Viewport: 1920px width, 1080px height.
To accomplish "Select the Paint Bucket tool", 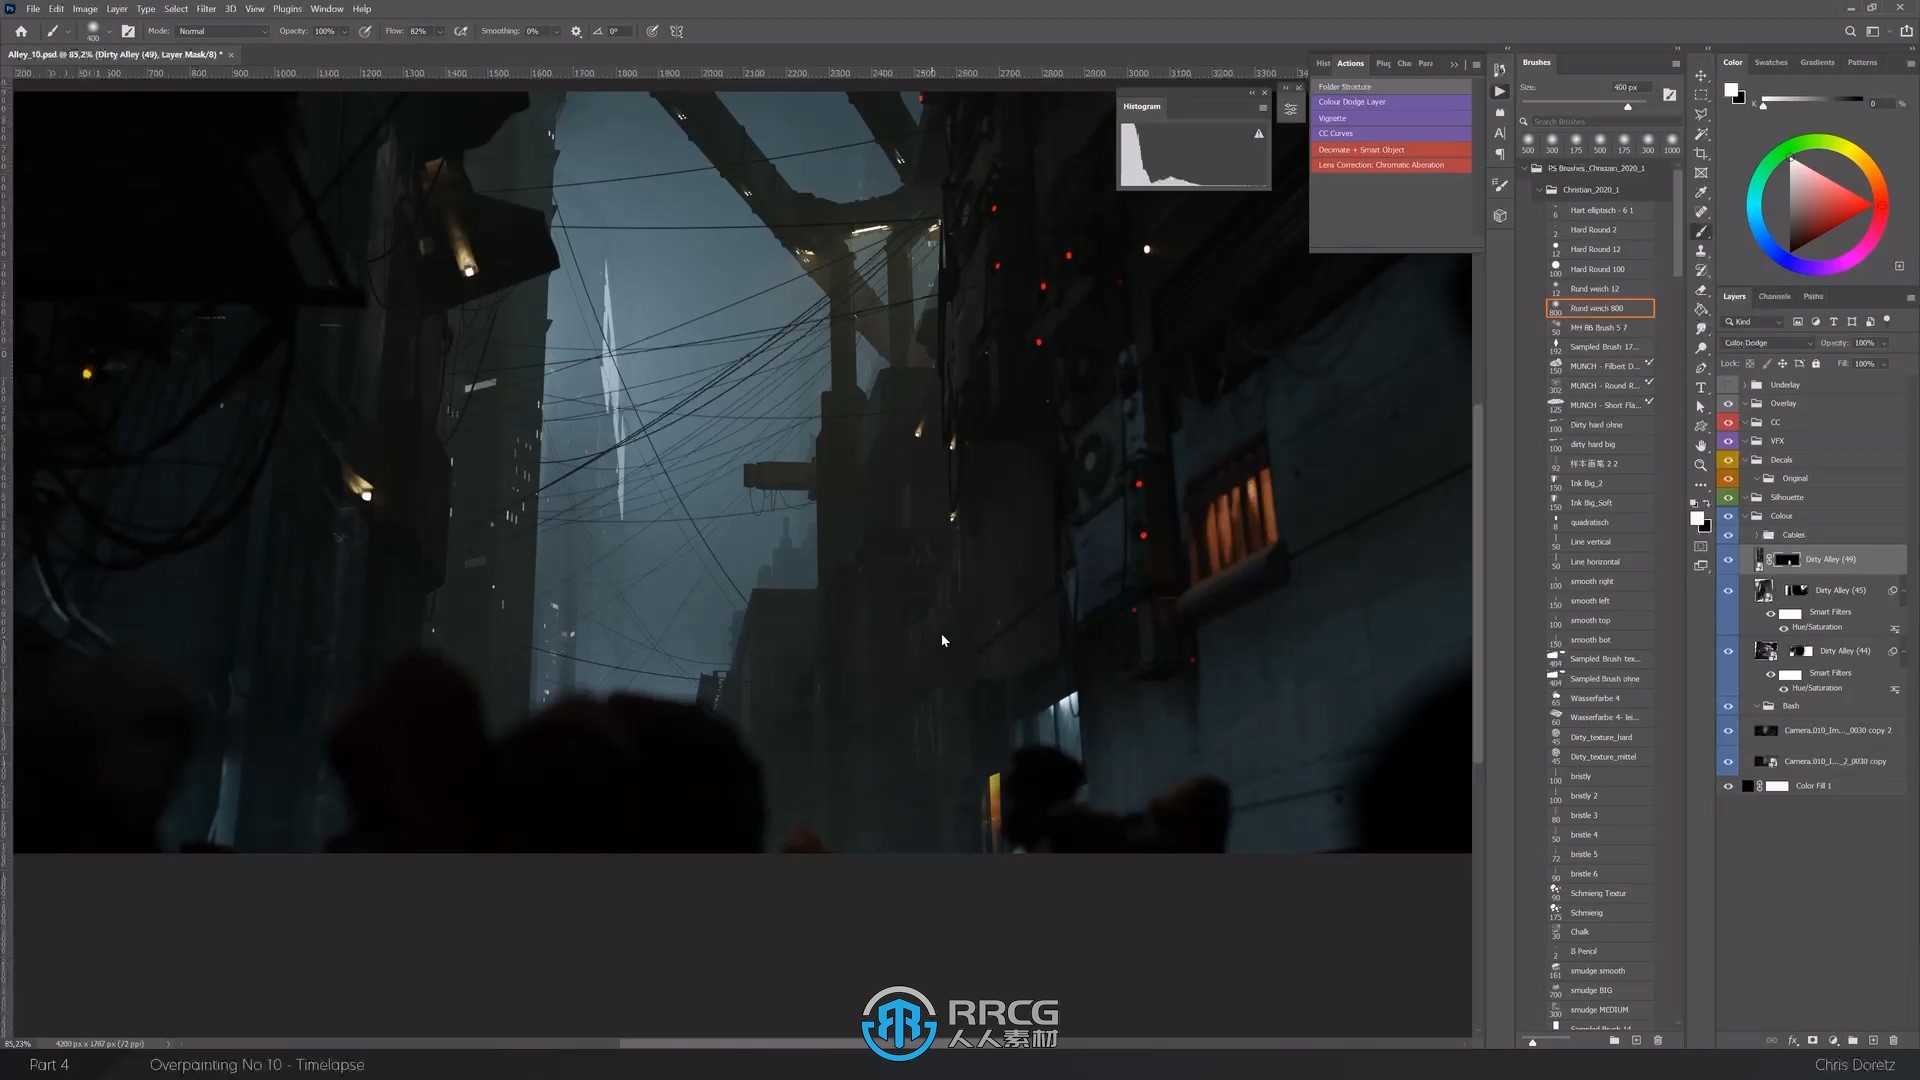I will pos(1700,310).
